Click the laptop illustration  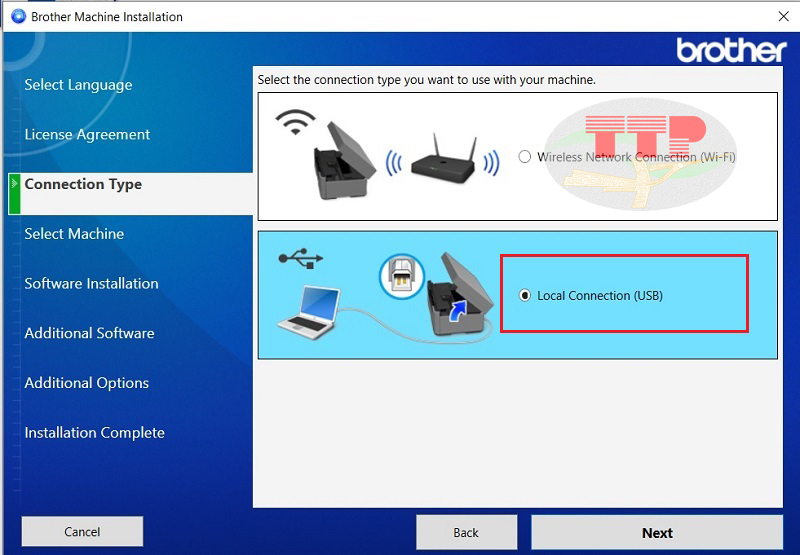click(309, 313)
